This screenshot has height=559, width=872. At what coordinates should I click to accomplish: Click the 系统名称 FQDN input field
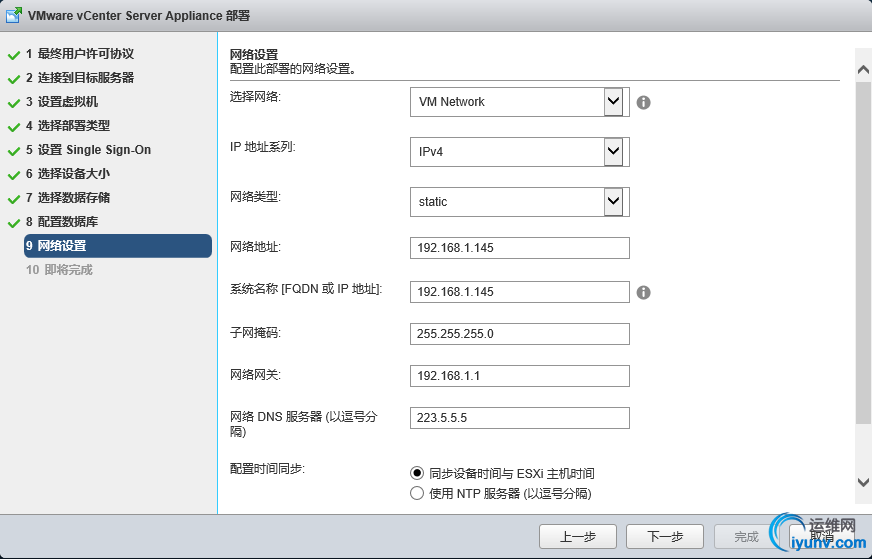519,291
